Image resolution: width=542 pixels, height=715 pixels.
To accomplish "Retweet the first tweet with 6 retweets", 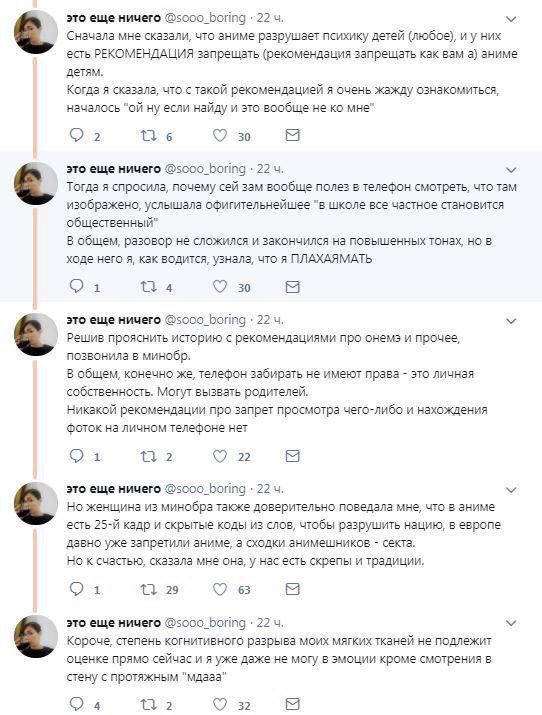I will tap(148, 135).
